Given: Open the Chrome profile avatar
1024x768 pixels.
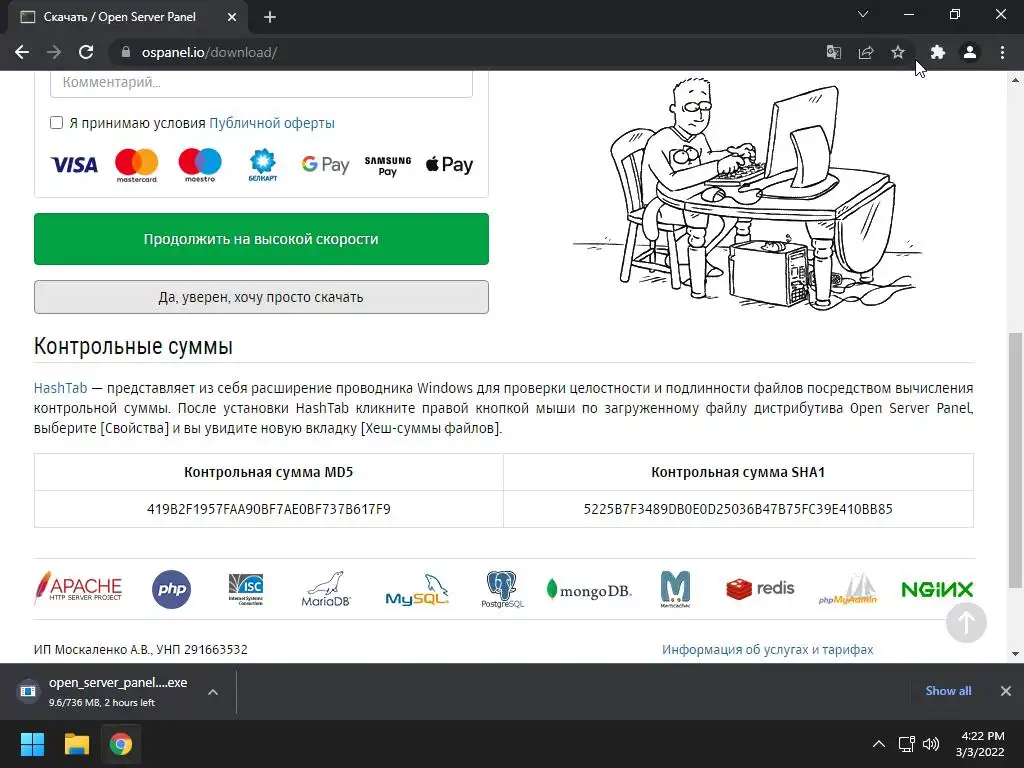Looking at the screenshot, I should pos(970,52).
